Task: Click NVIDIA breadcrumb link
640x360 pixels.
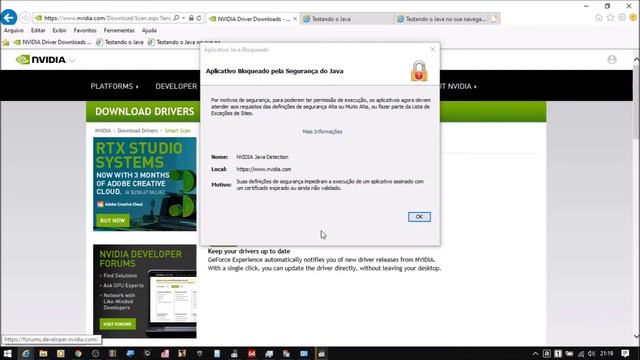Action: [x=103, y=131]
